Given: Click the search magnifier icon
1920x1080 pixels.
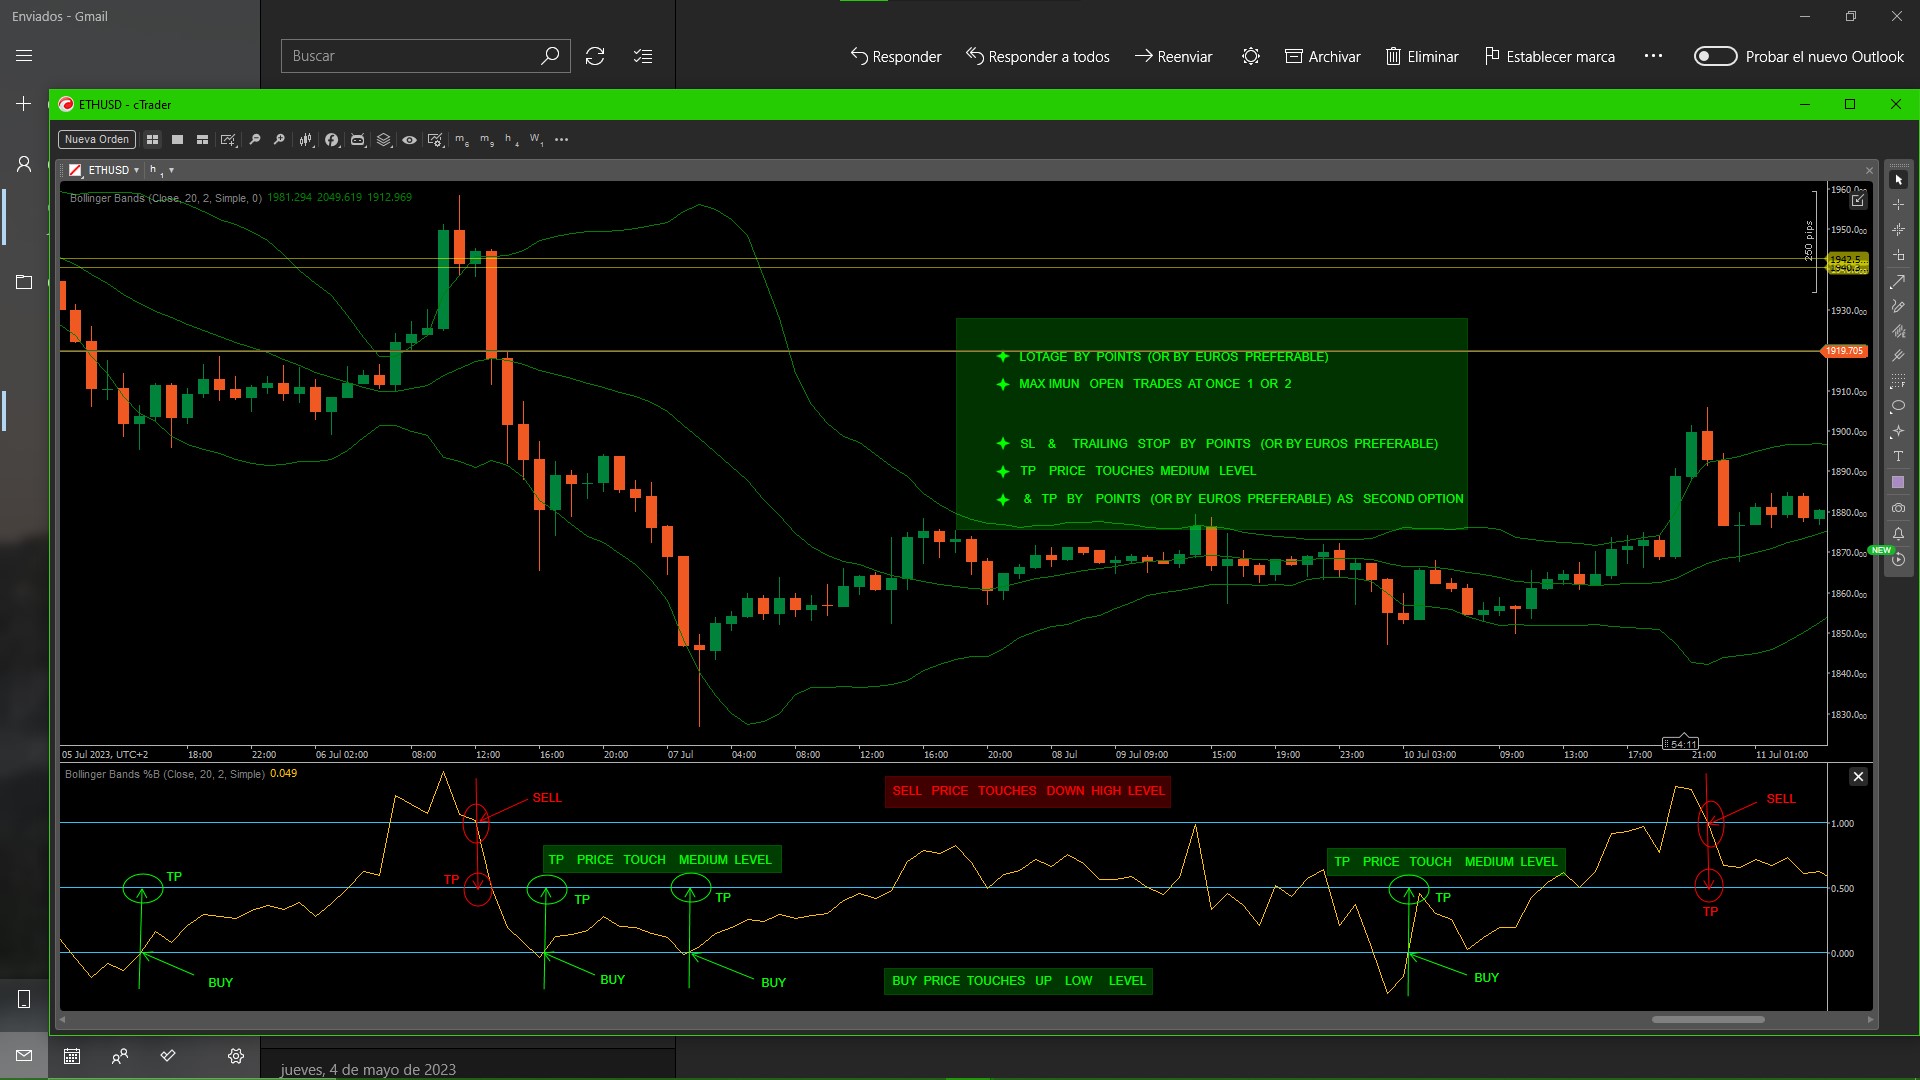Looking at the screenshot, I should tap(550, 56).
